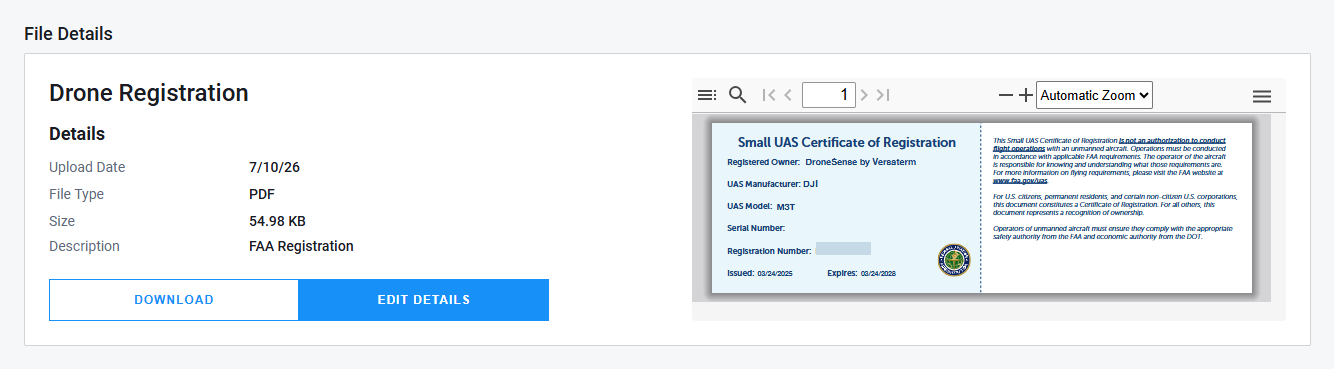Click the redacted Registration Number field
This screenshot has height=369, width=1334.
click(x=843, y=249)
